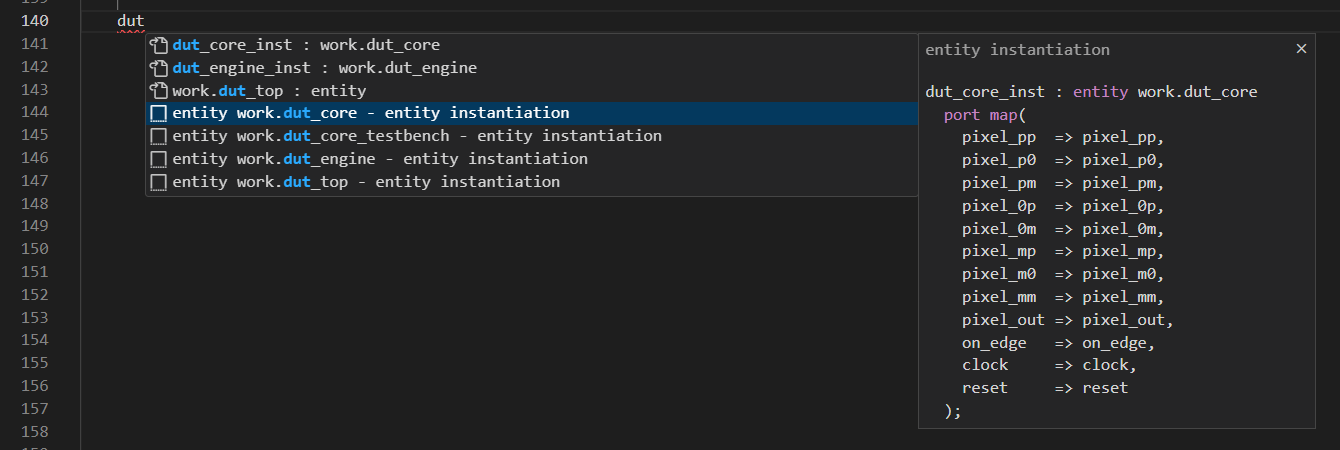Pick the work.dut_top : entity completion
This screenshot has width=1340, height=450.
269,91
